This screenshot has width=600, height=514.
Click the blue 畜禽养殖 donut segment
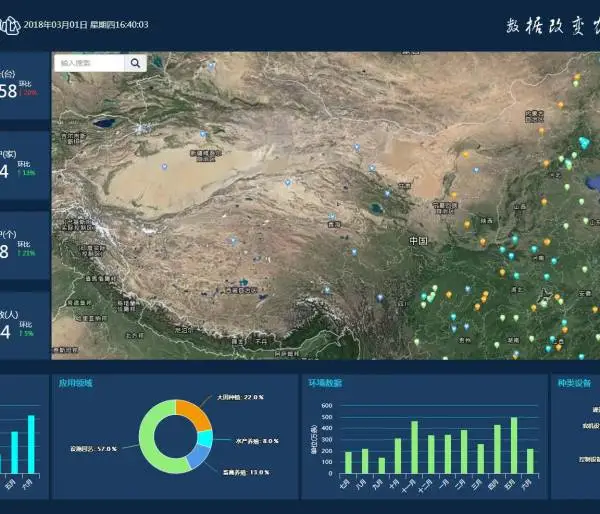pos(199,455)
